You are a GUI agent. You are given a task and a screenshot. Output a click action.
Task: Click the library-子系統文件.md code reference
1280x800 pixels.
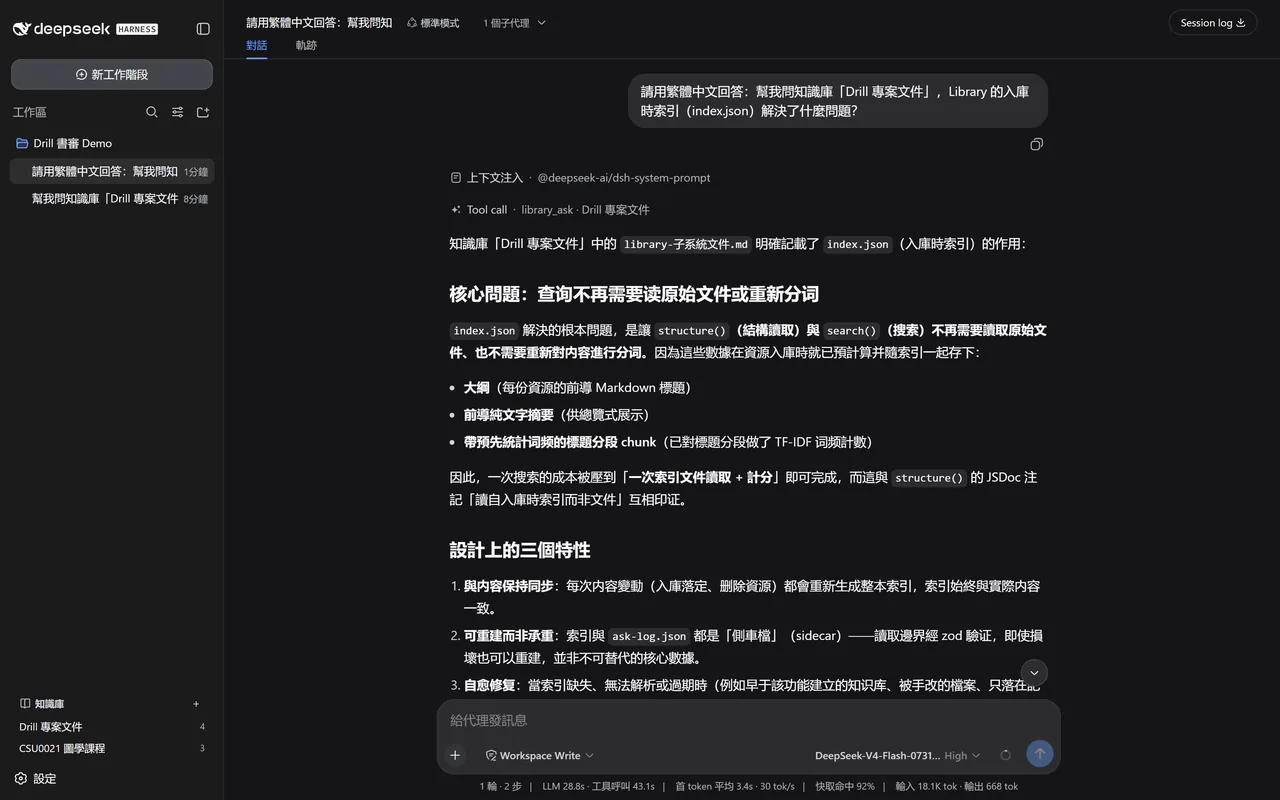coord(685,244)
